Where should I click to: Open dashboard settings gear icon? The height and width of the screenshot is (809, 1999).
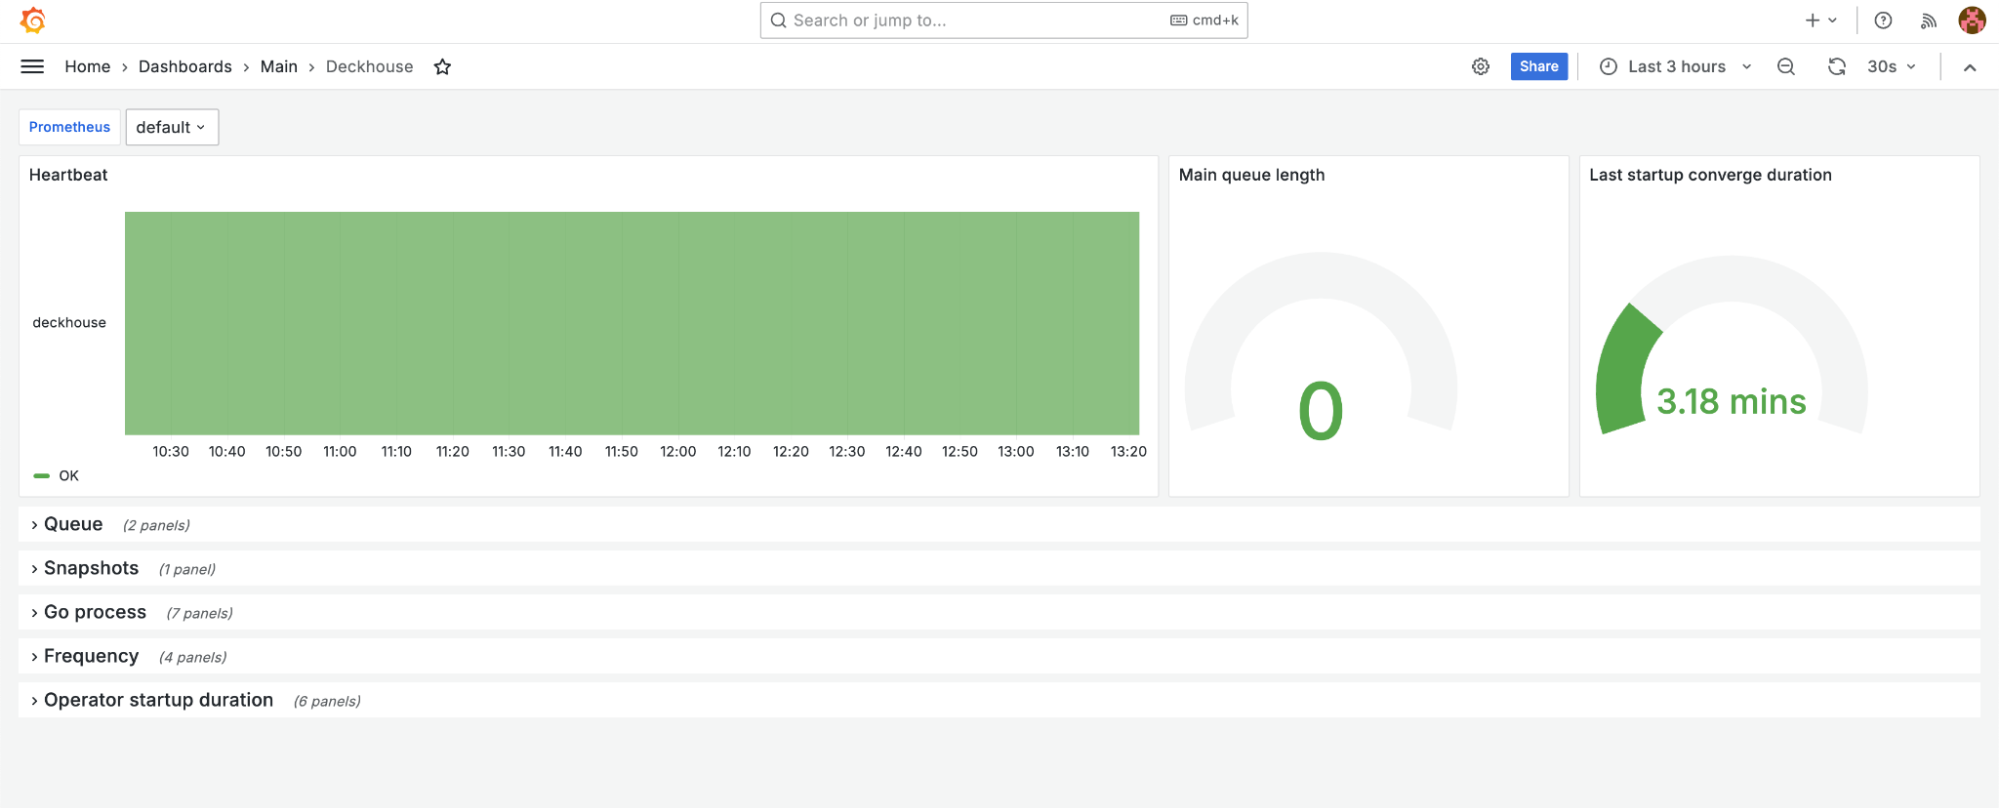[x=1480, y=67]
